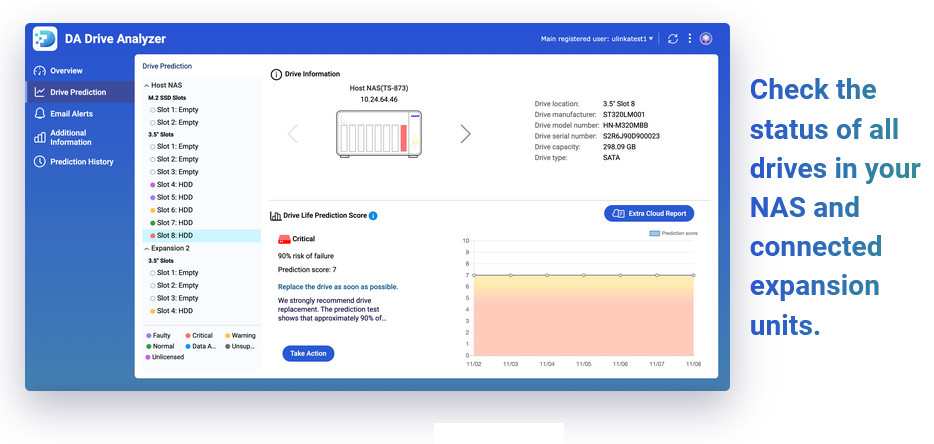The height and width of the screenshot is (444, 934).
Task: Click the Unlicensed legend entry
Action: [x=165, y=357]
